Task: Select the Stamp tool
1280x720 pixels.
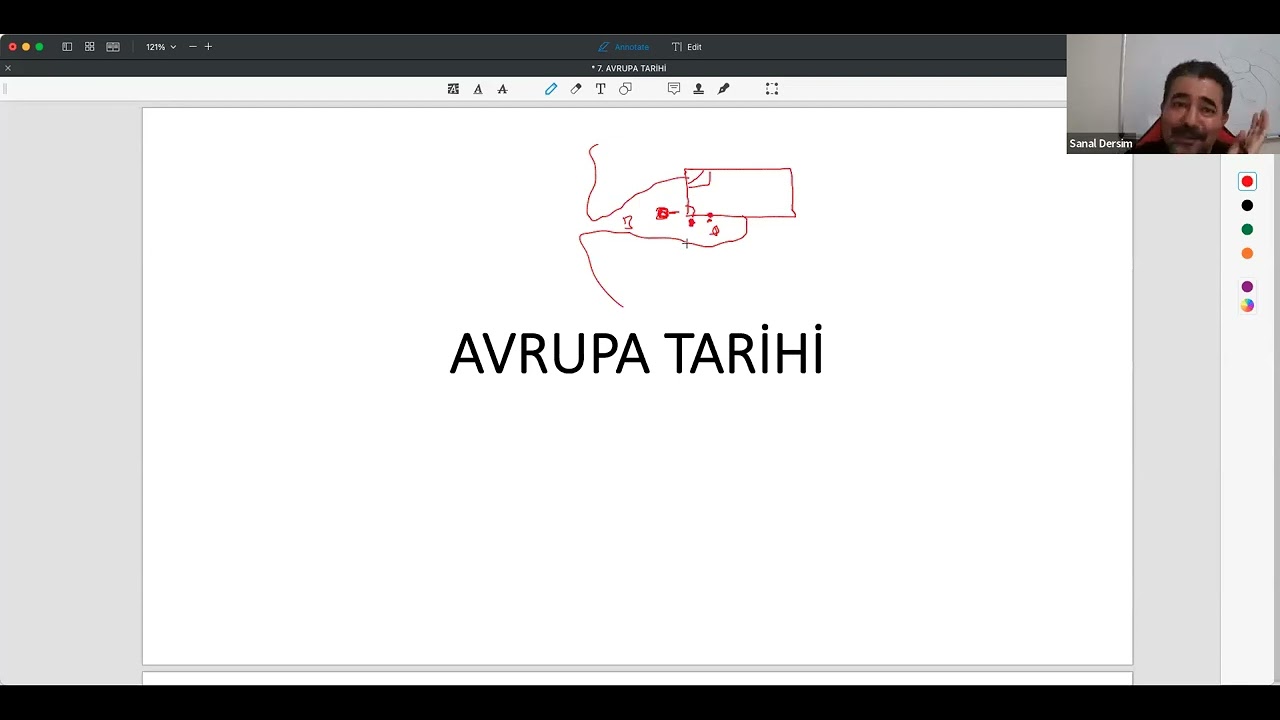Action: [698, 89]
